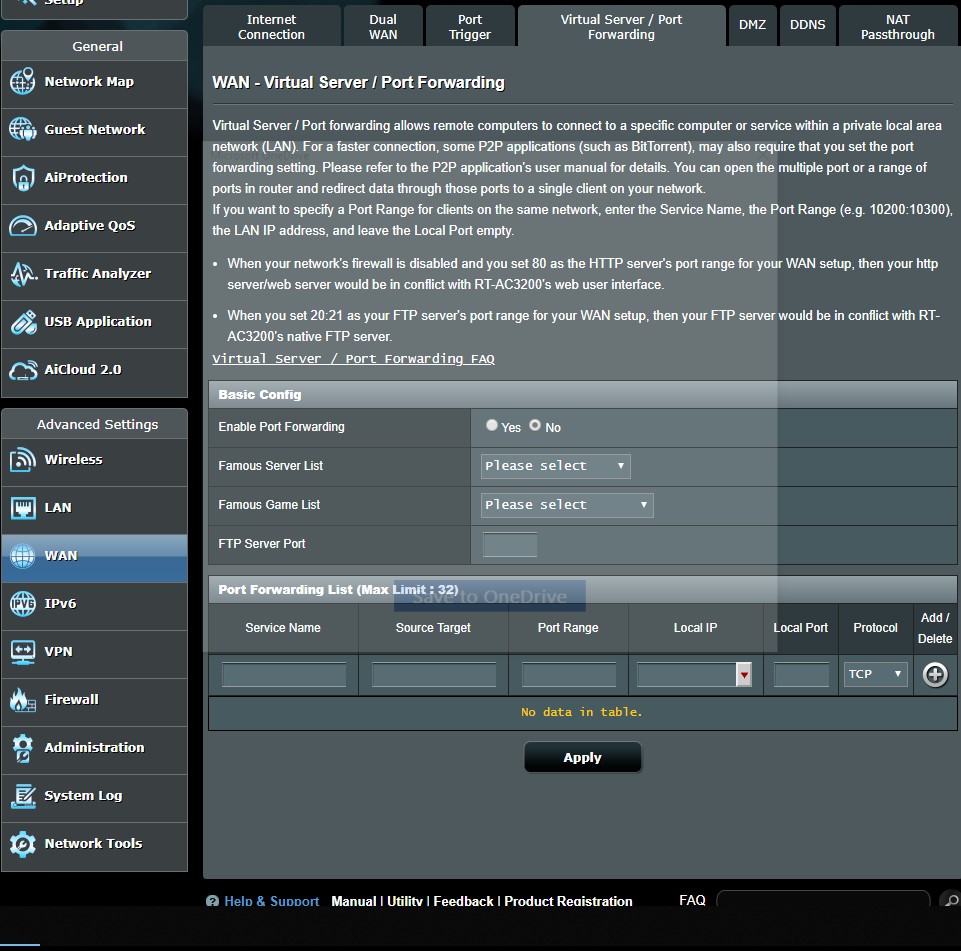Open the Administration gear icon
Screen dimensions: 961x951
tap(22, 748)
